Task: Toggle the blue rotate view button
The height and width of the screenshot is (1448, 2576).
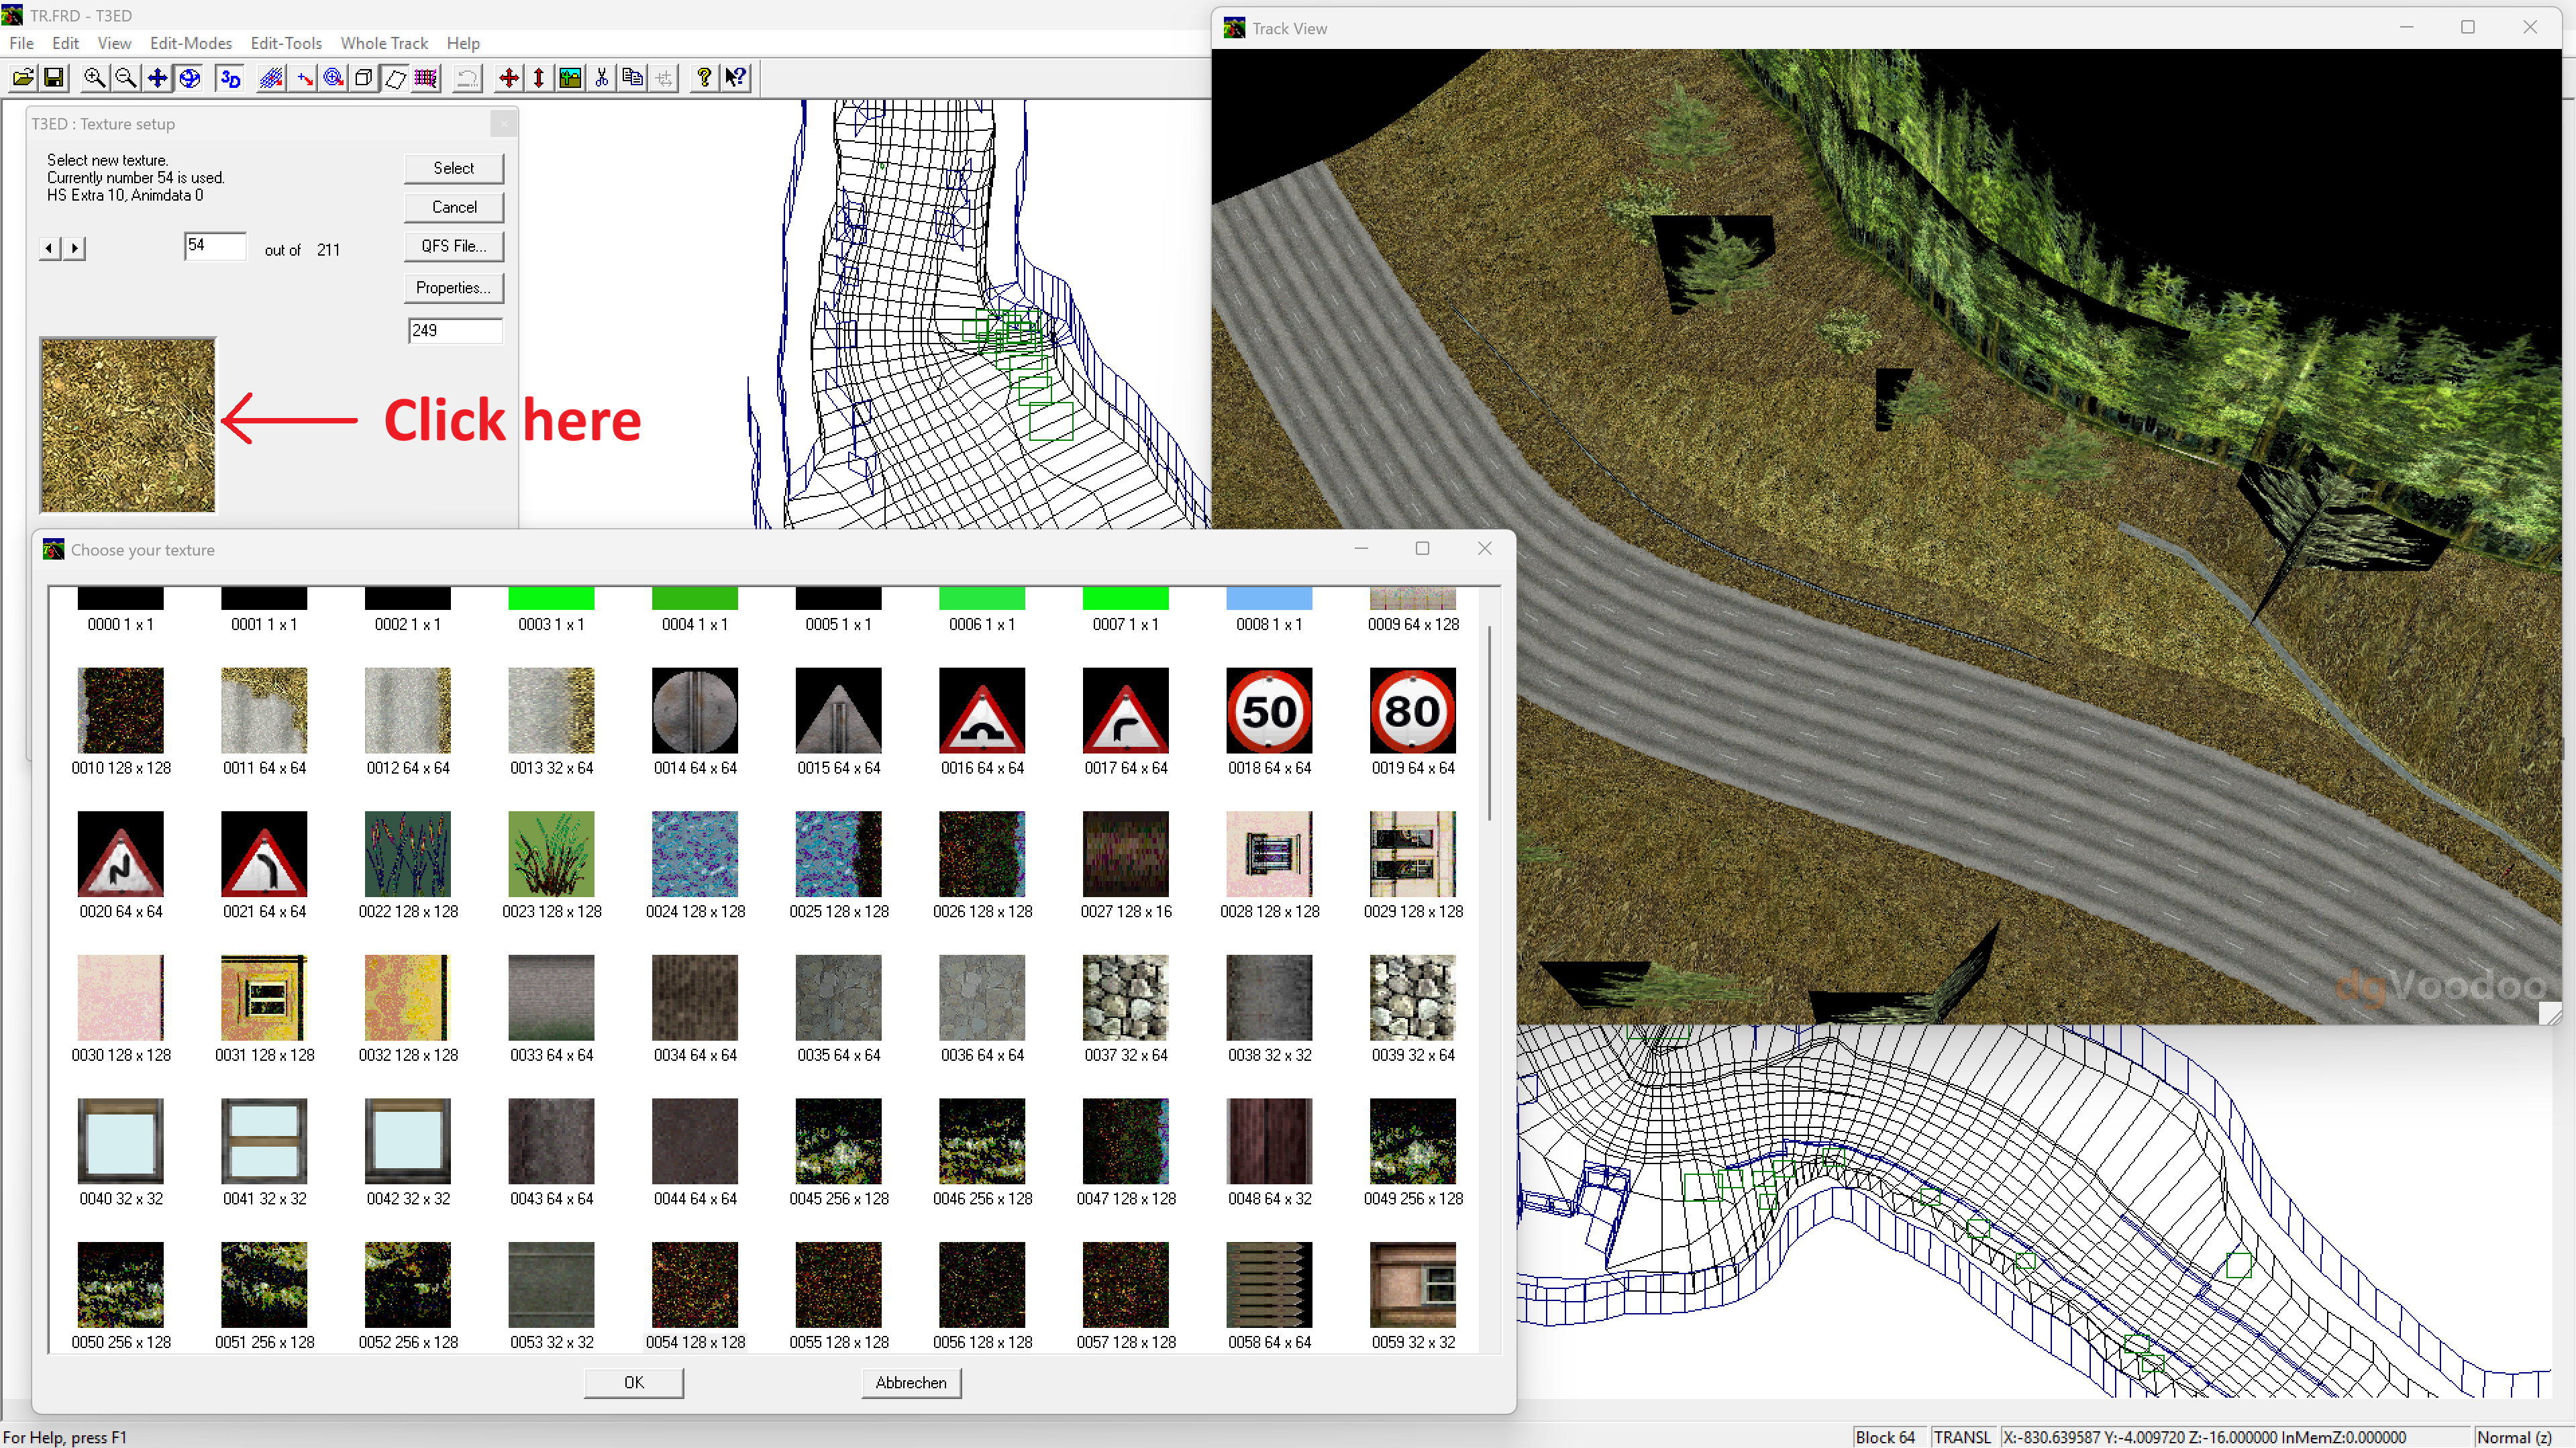Action: pos(190,77)
